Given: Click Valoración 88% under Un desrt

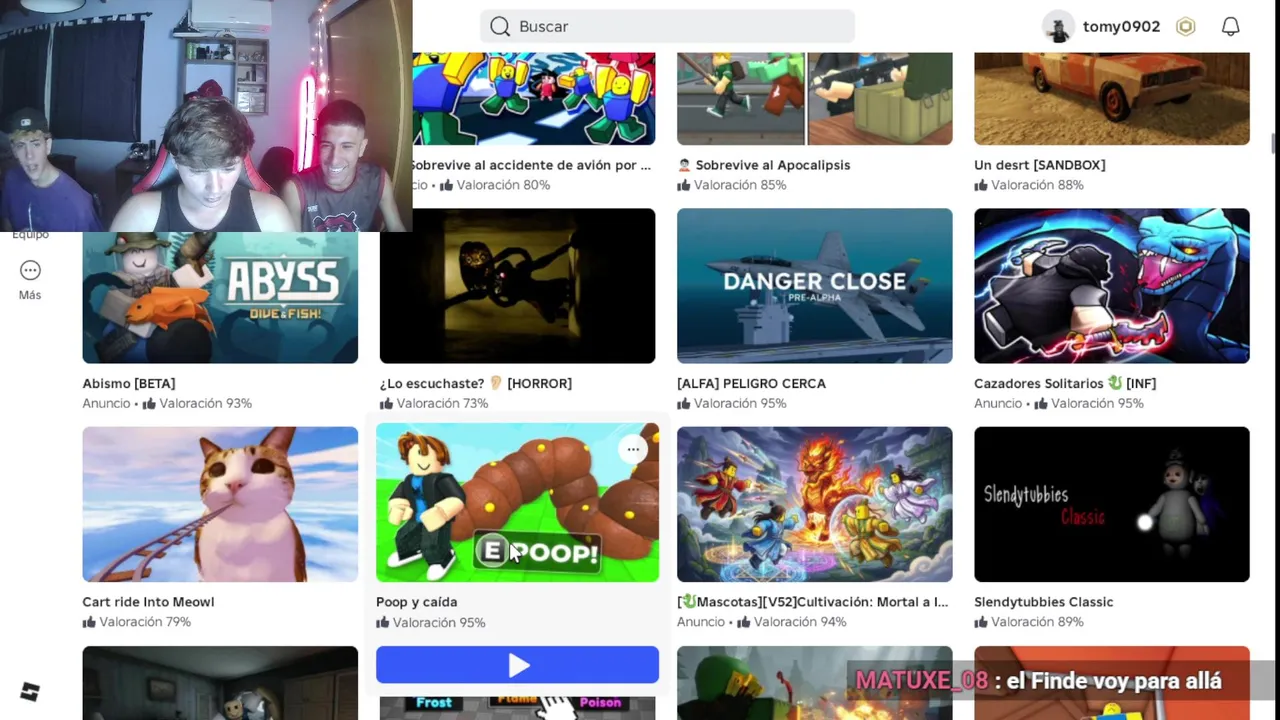Looking at the screenshot, I should pyautogui.click(x=1038, y=185).
